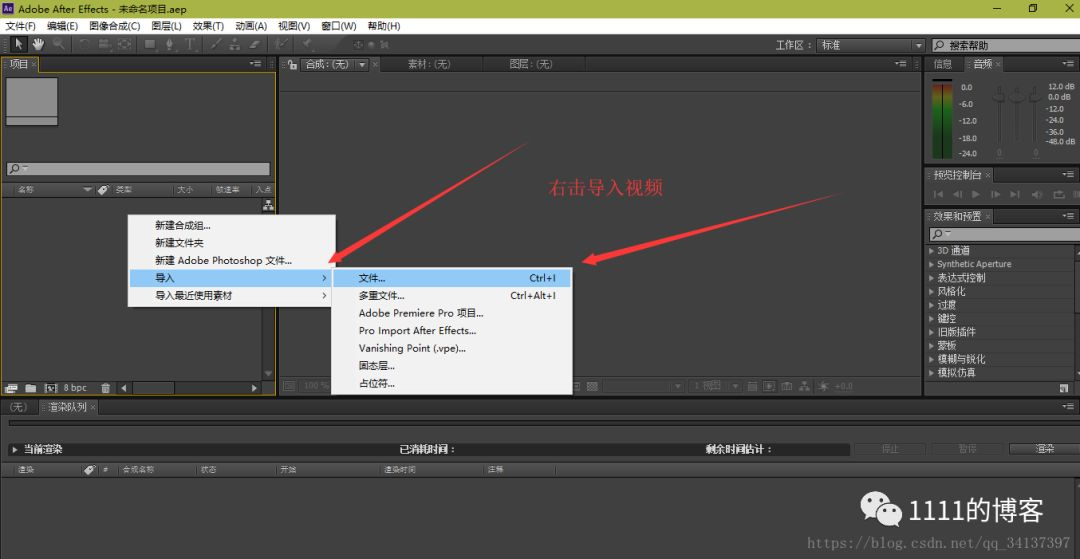Choose 新建文件夹 in the context menu
The height and width of the screenshot is (559, 1080).
(231, 243)
